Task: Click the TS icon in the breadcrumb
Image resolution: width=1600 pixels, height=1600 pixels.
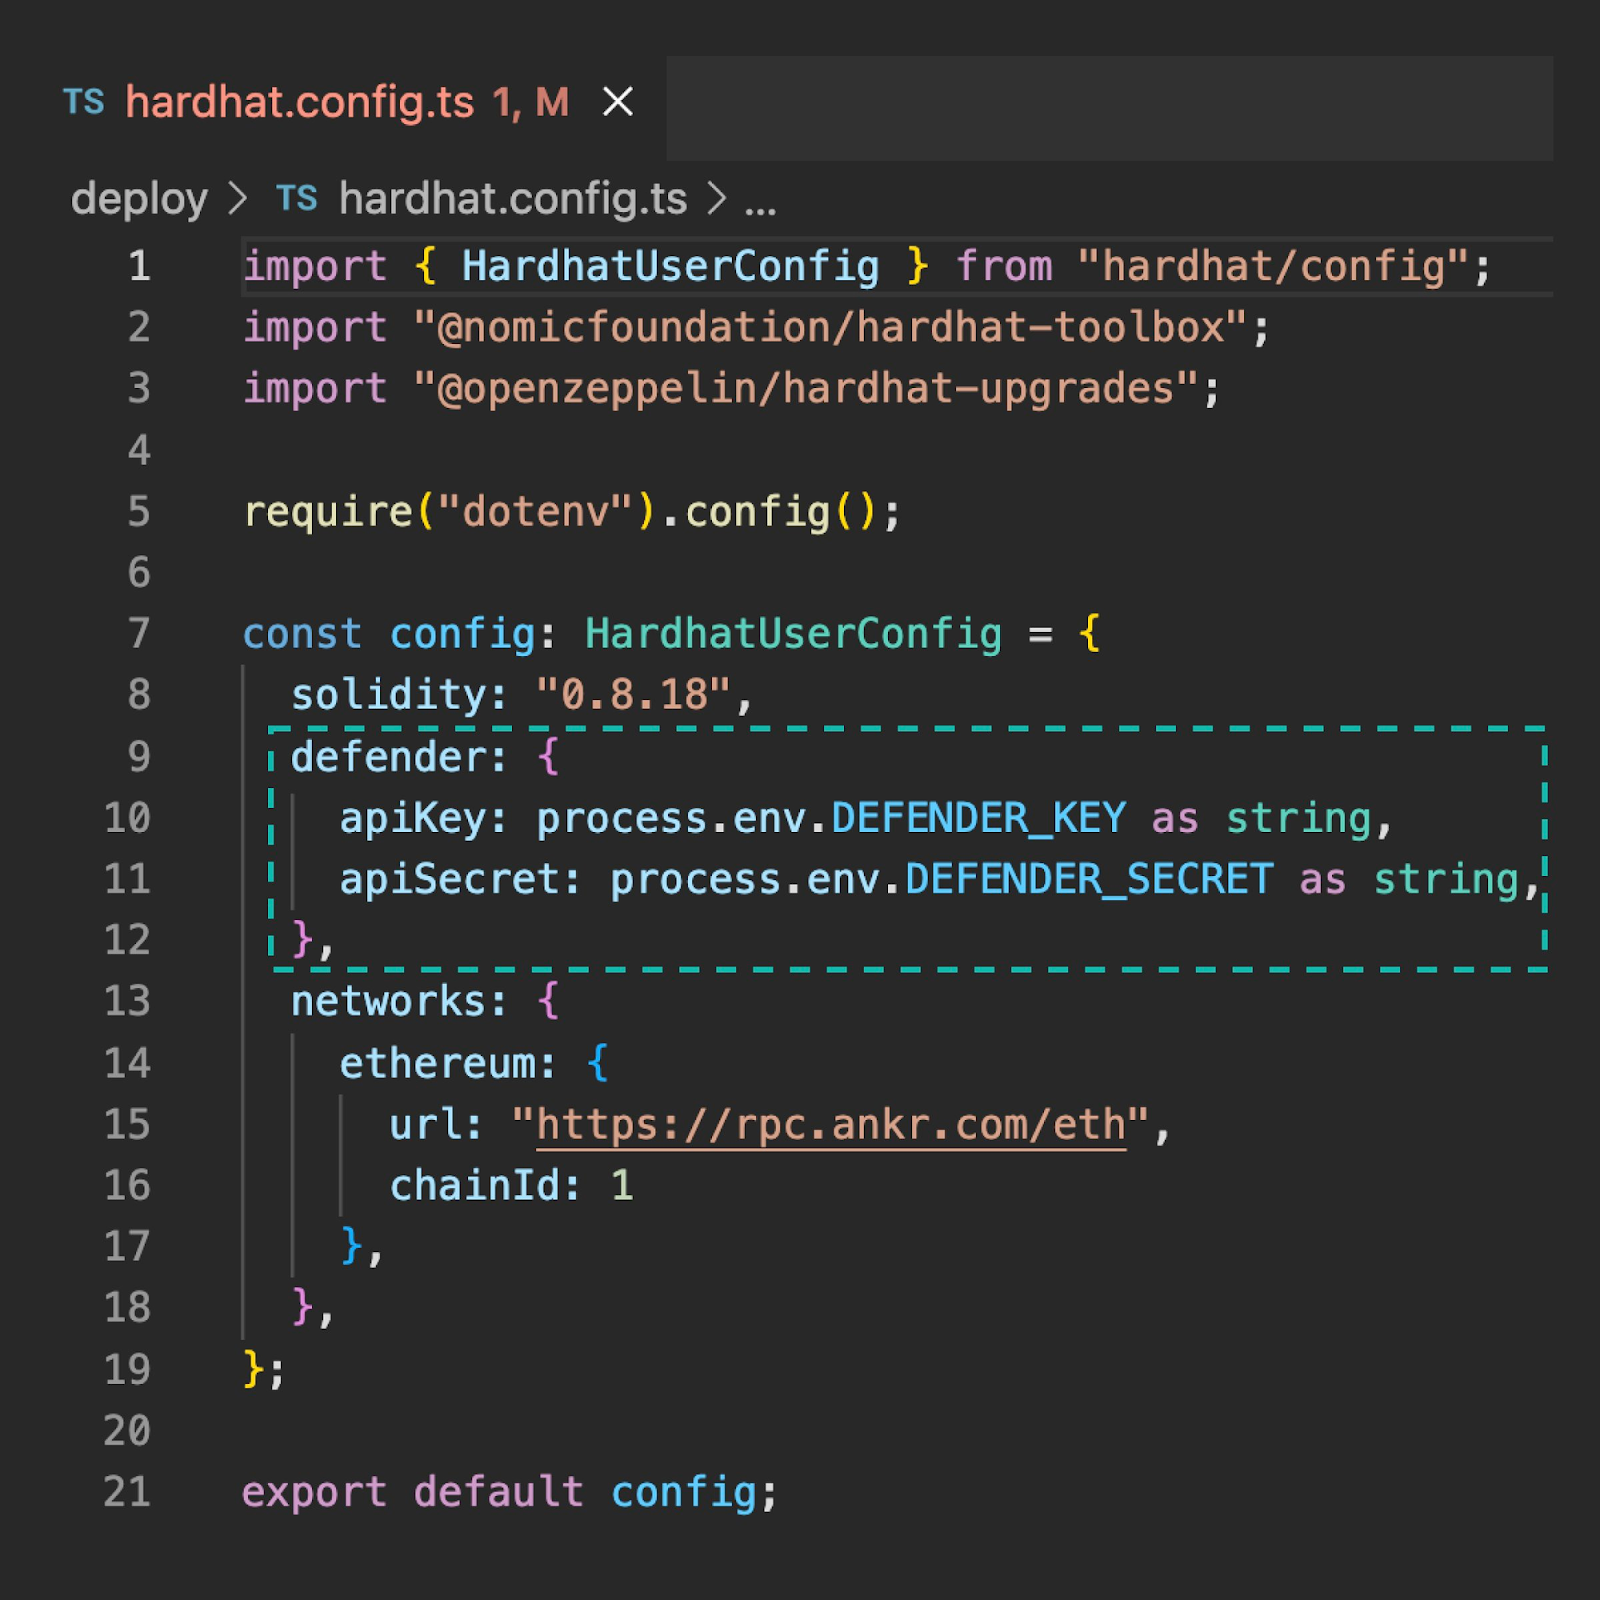Action: click(x=297, y=199)
